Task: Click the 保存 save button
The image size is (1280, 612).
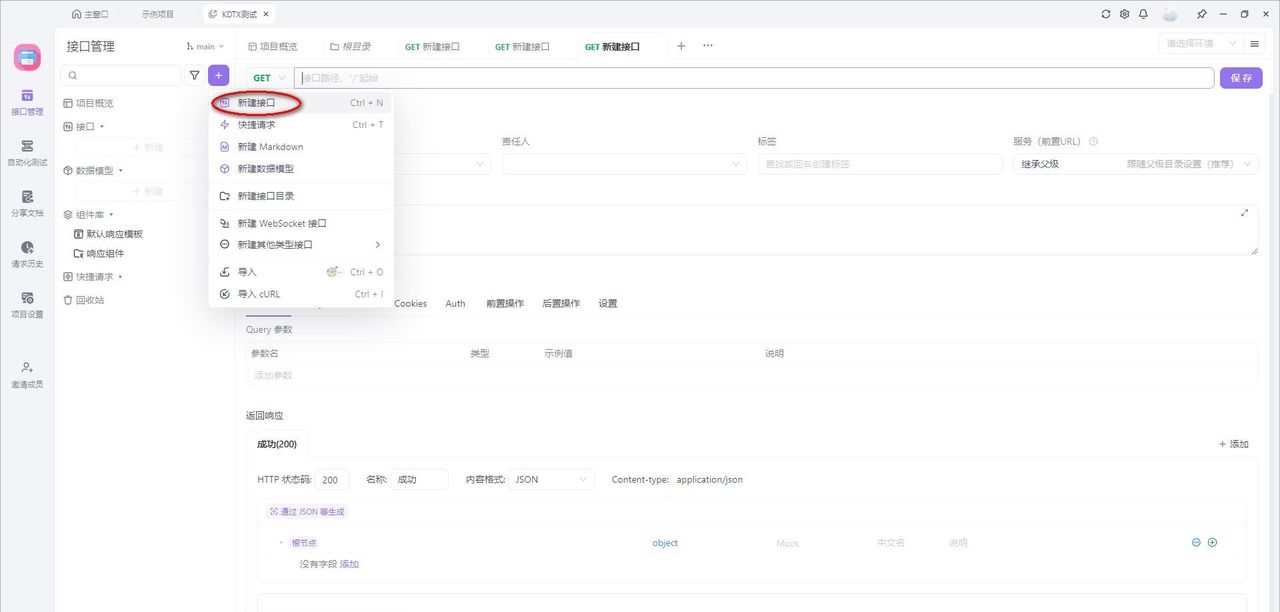Action: (1240, 77)
